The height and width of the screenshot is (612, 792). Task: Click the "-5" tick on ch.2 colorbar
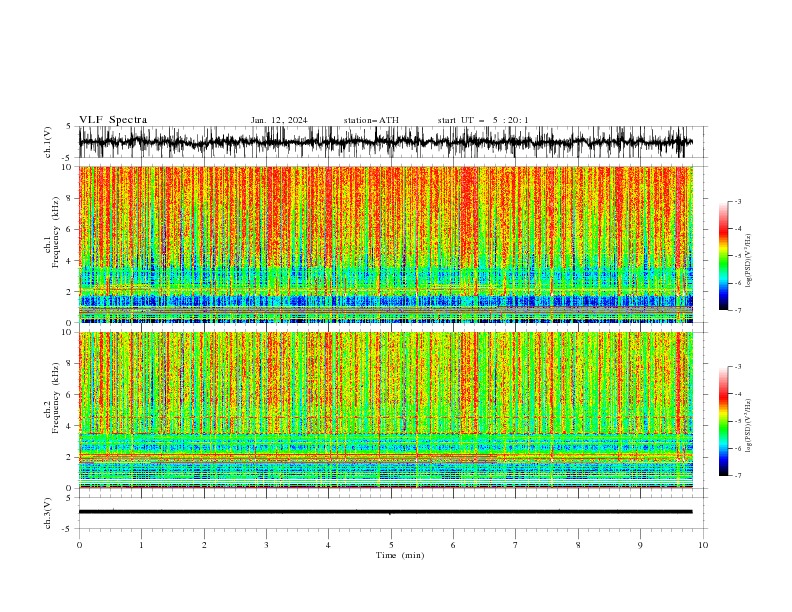[x=738, y=421]
